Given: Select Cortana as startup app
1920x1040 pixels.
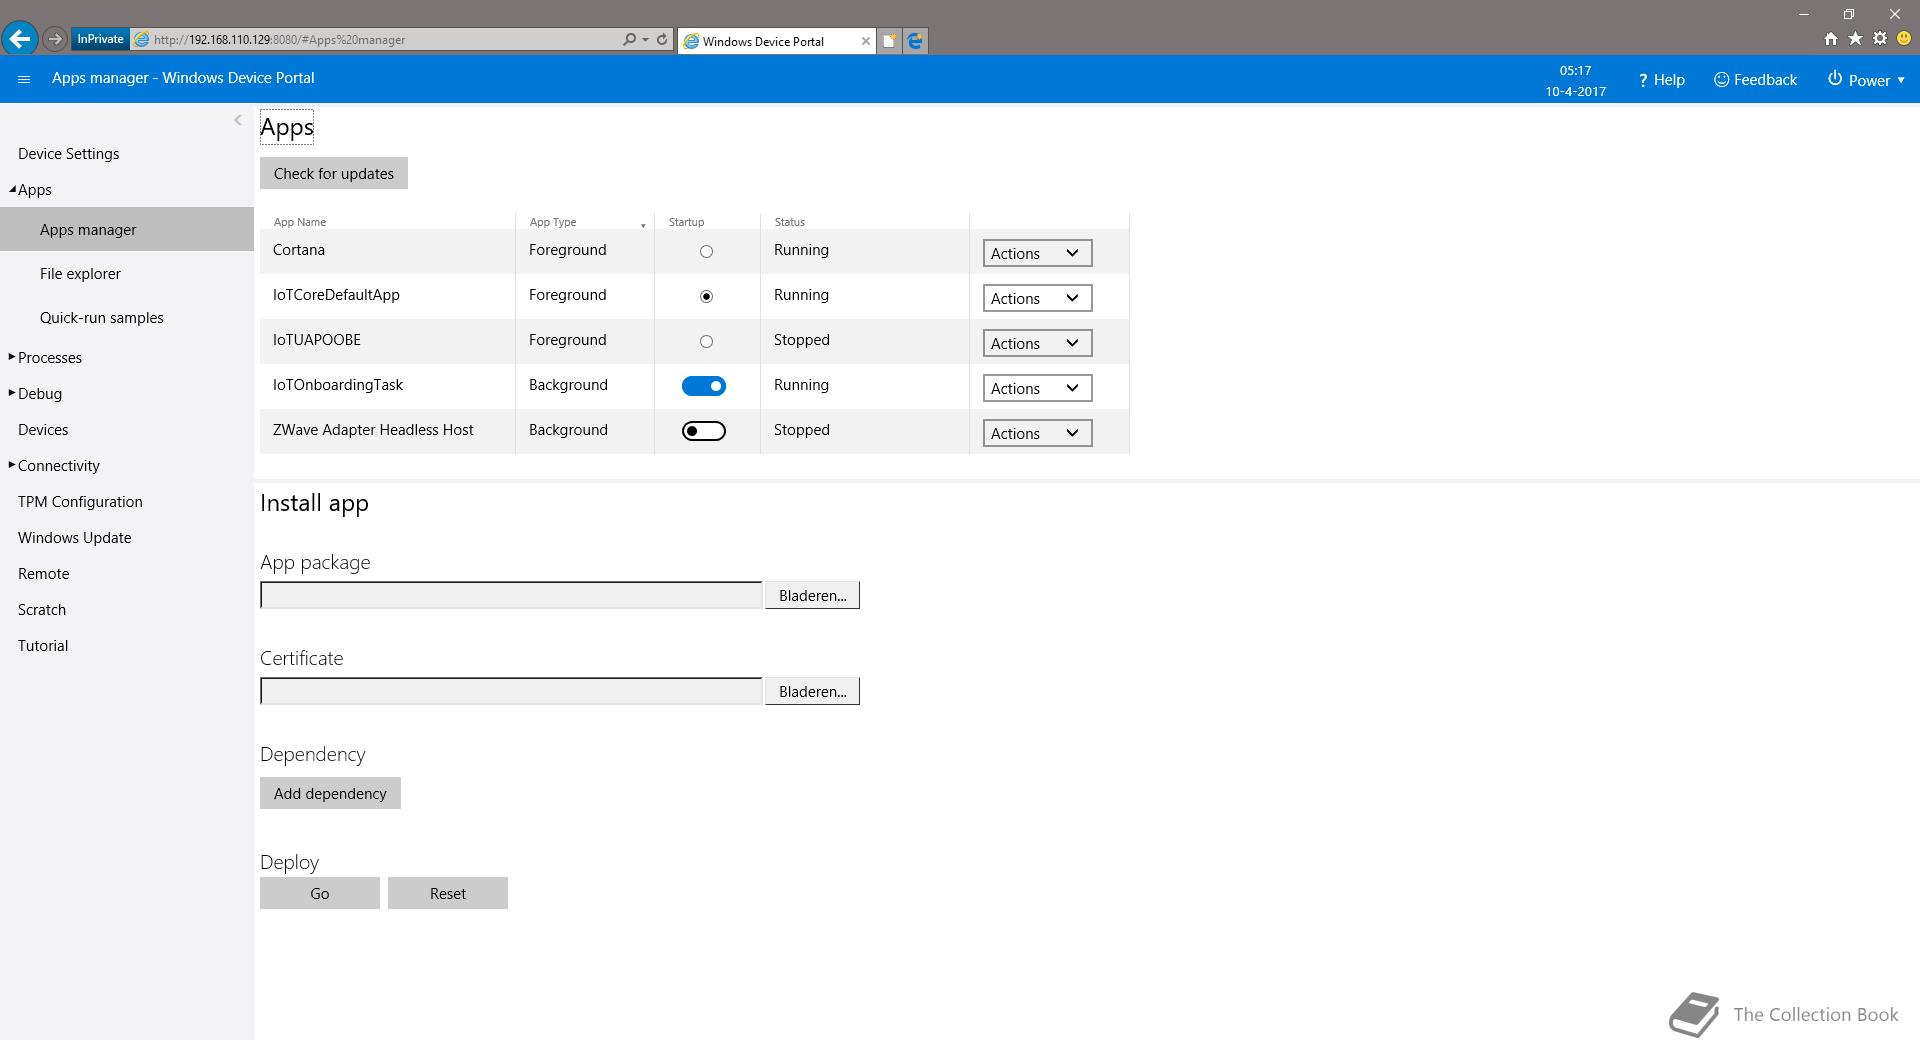Looking at the screenshot, I should 706,252.
